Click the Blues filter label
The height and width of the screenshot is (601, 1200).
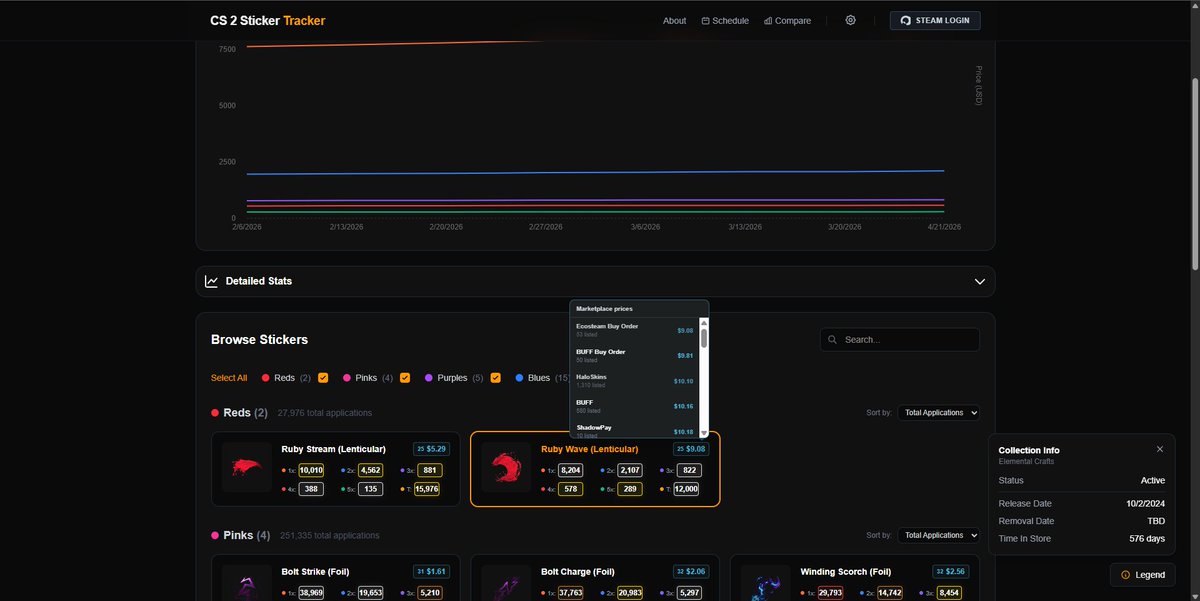click(x=539, y=378)
